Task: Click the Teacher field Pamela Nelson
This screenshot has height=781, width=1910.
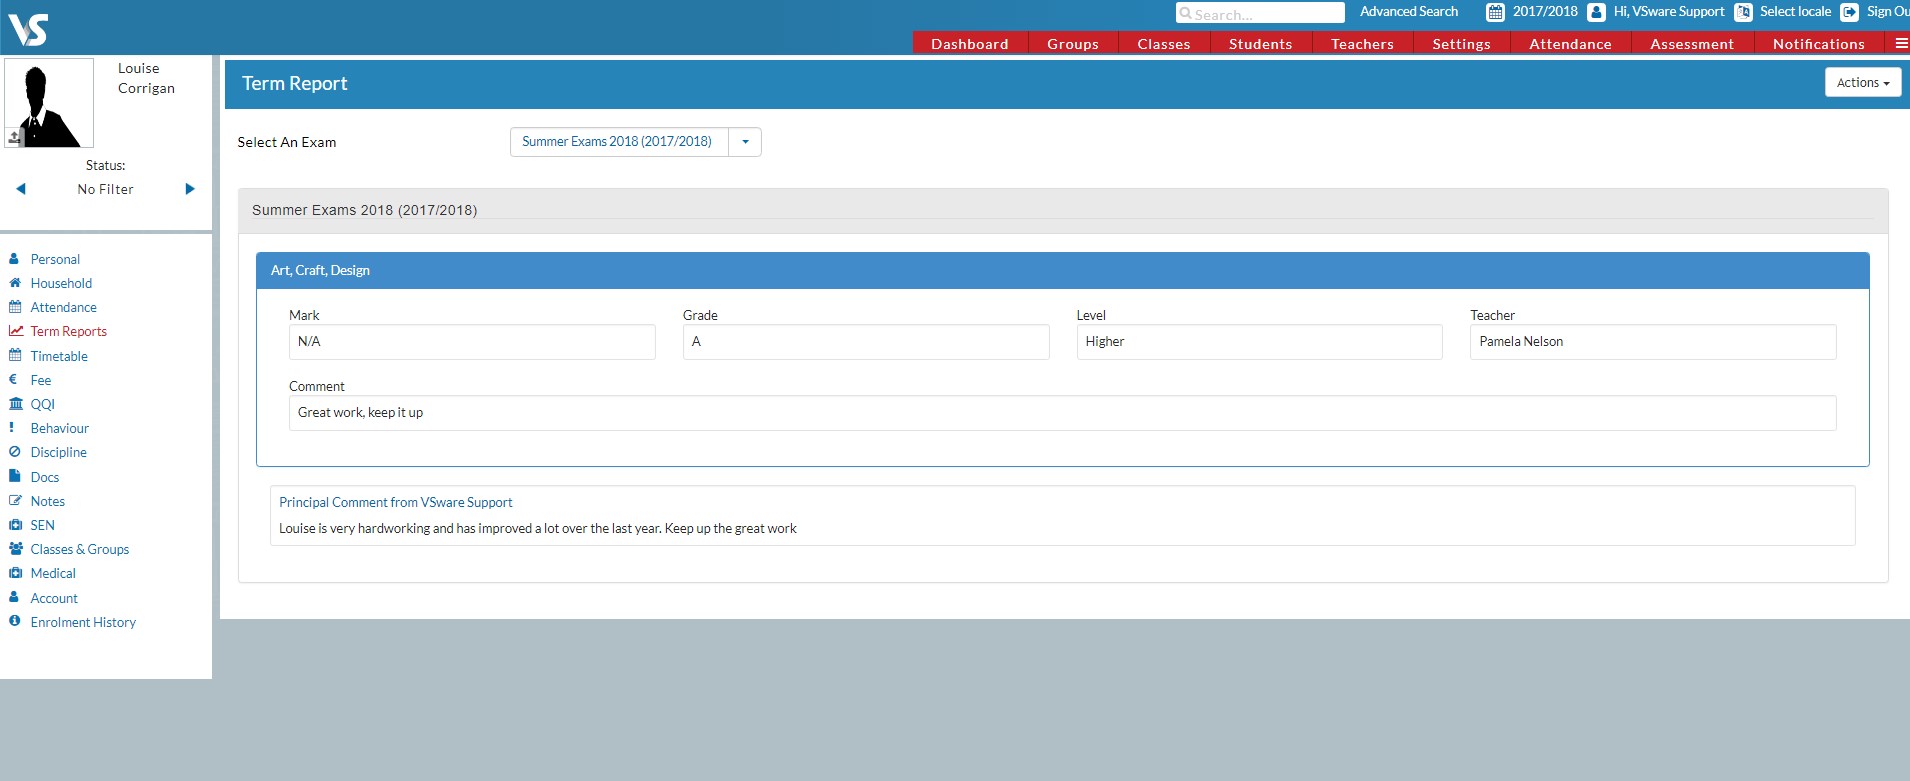Action: point(1653,342)
